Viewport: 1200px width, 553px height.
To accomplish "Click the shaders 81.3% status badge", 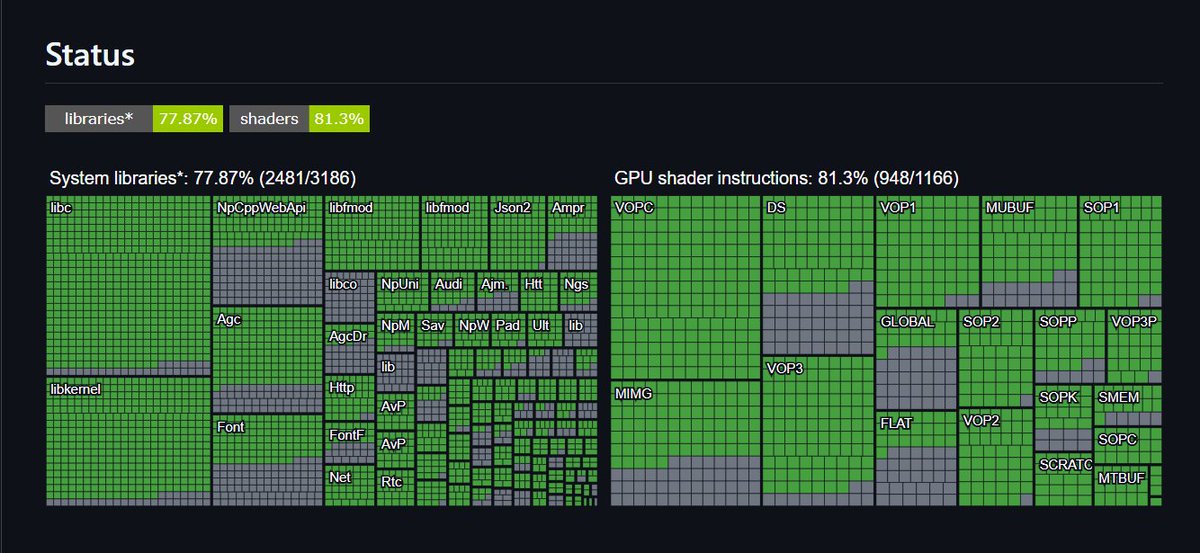I will 299,119.
